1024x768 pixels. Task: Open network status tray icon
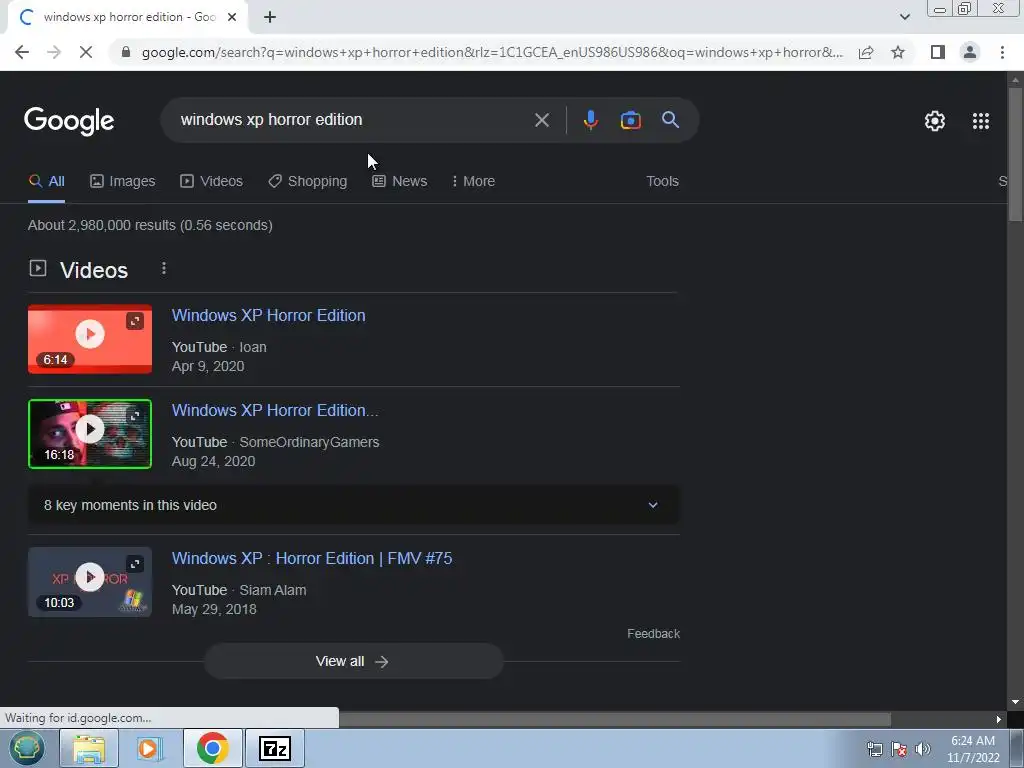874,749
